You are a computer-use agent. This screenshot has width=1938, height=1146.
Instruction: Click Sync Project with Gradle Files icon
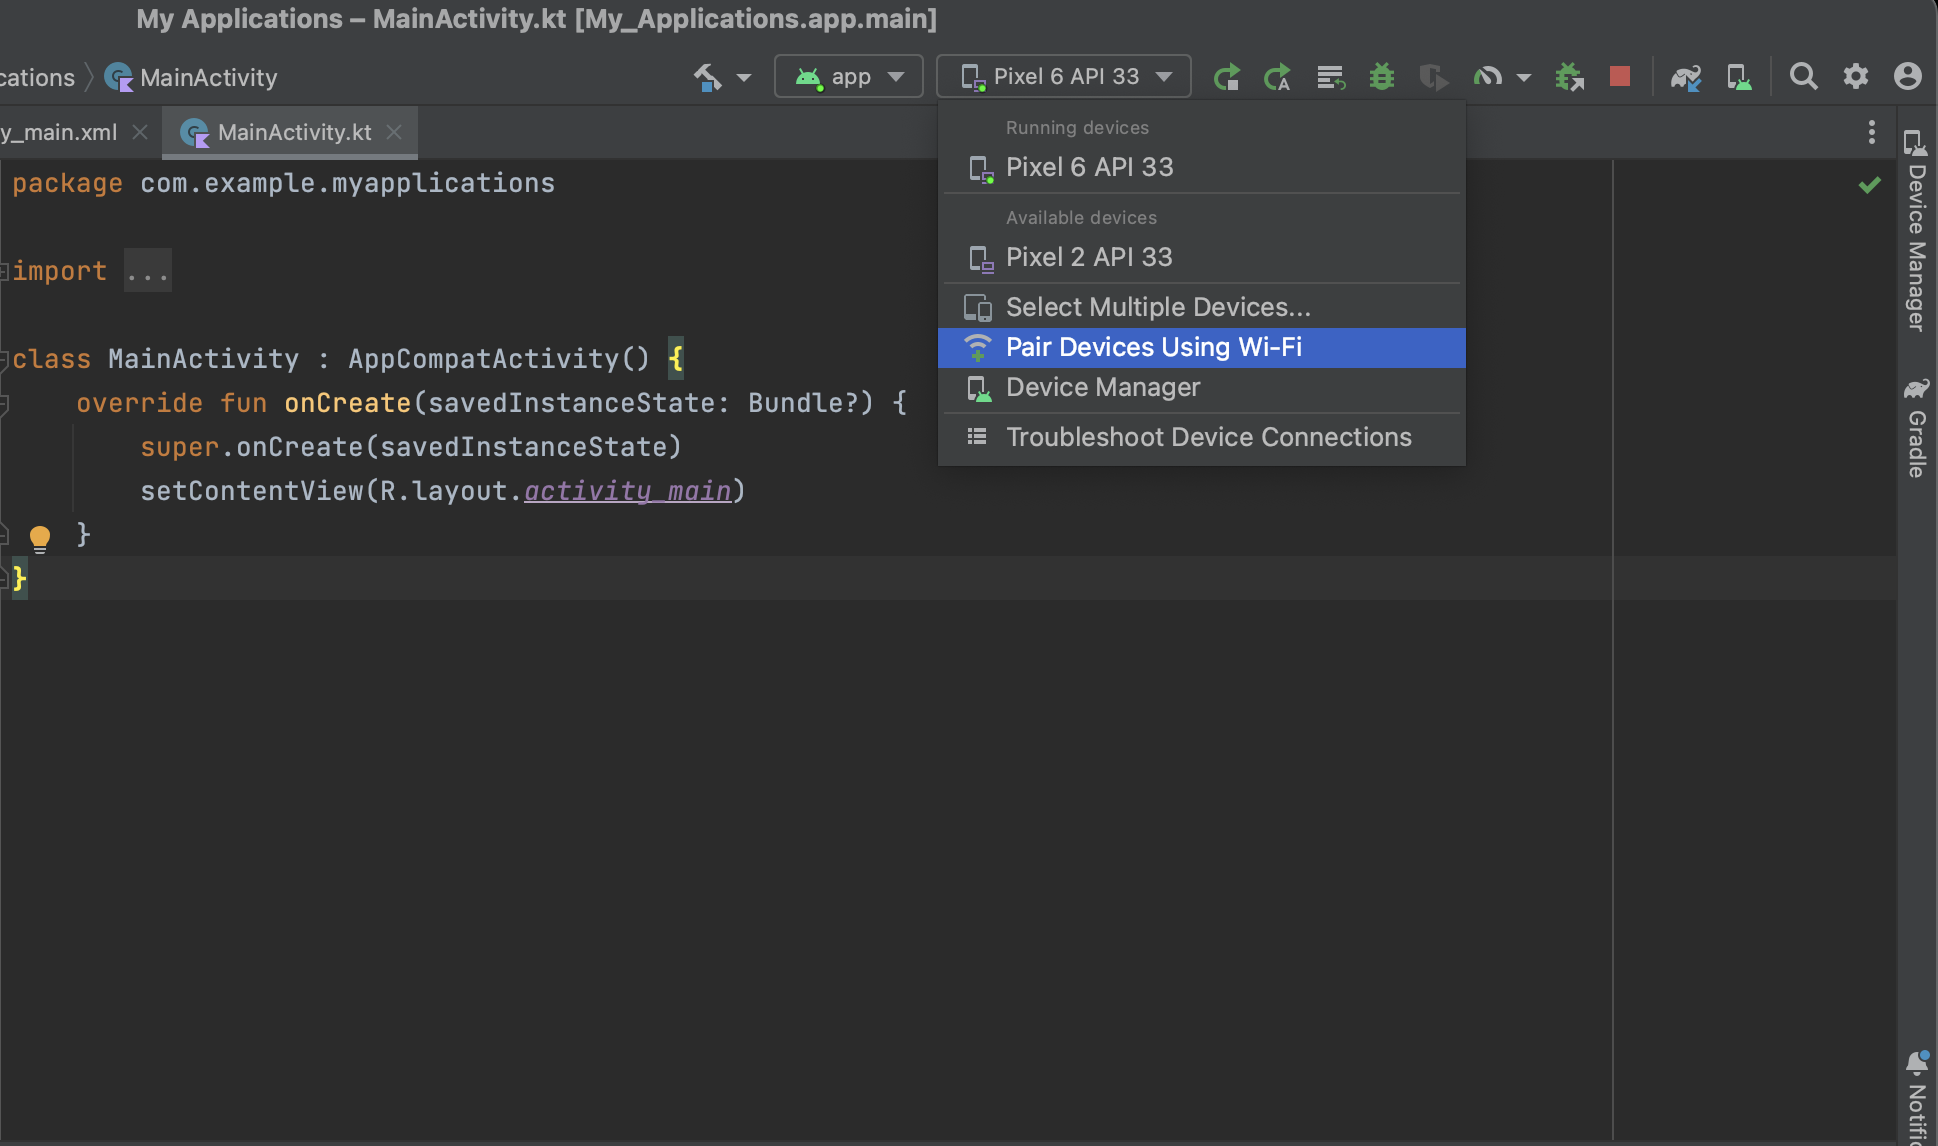[1686, 77]
